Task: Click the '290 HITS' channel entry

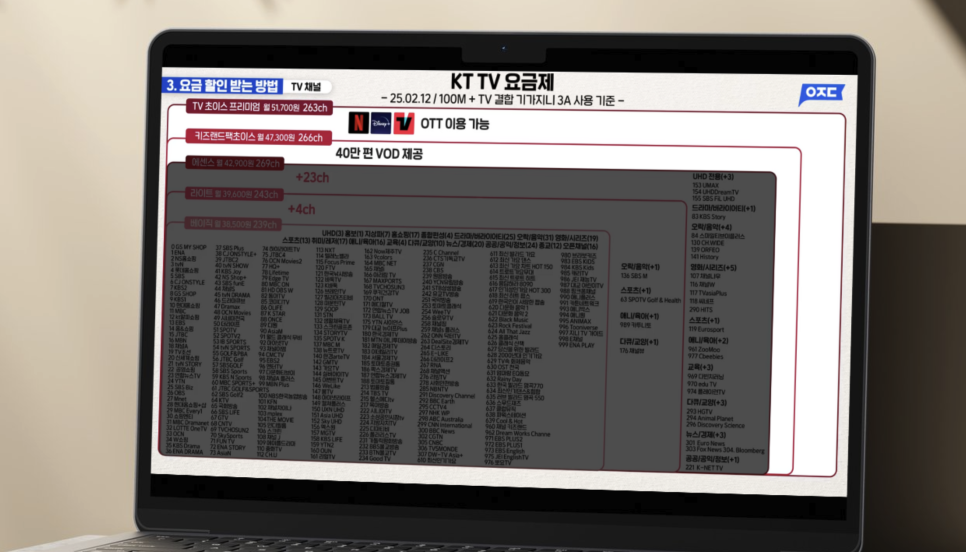Action: click(x=700, y=310)
